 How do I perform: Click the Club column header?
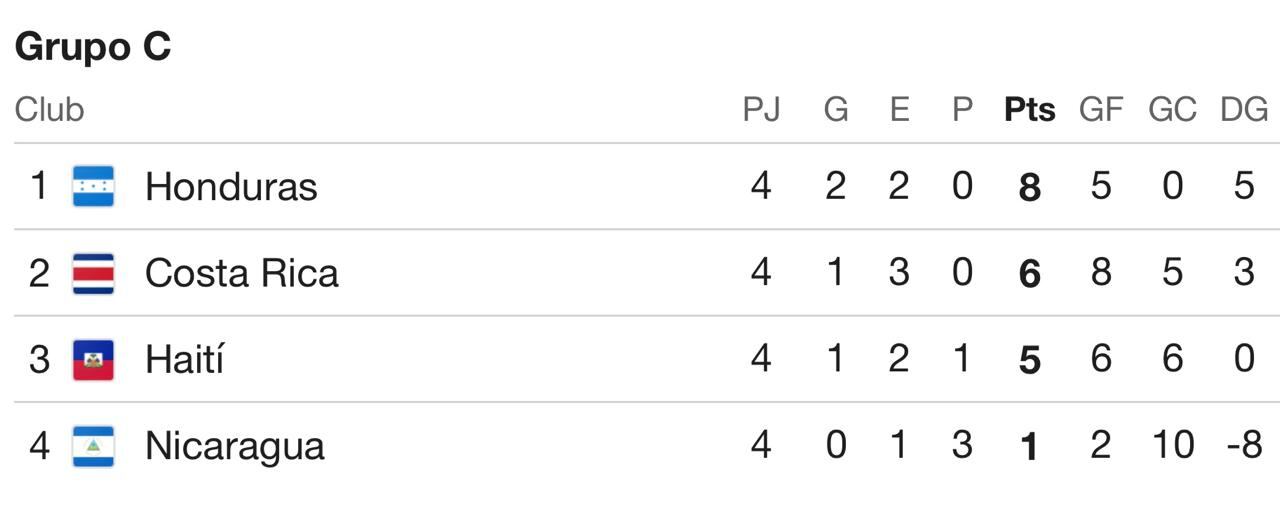(49, 109)
